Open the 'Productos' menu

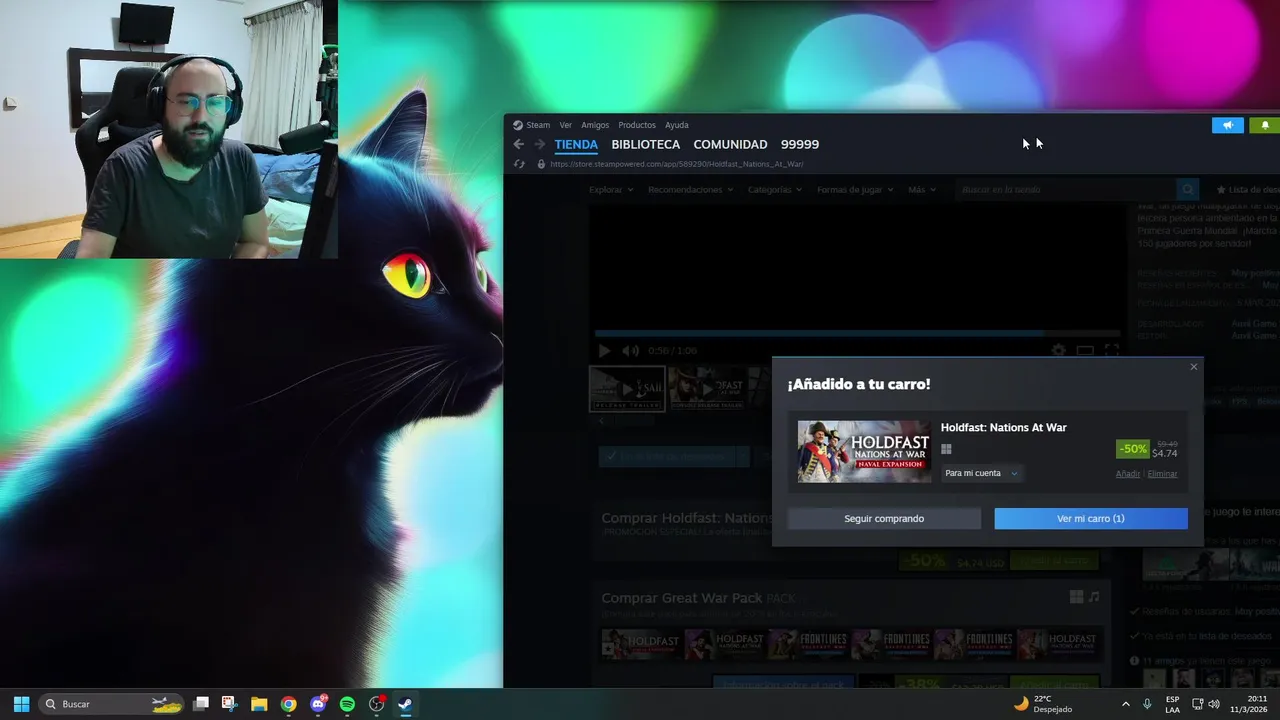[x=637, y=125]
